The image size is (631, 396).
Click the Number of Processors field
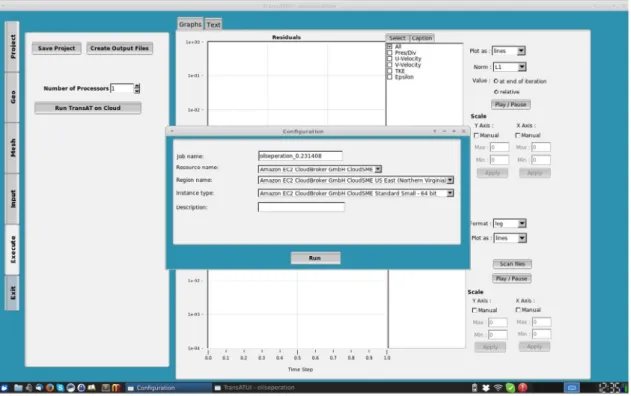point(122,88)
